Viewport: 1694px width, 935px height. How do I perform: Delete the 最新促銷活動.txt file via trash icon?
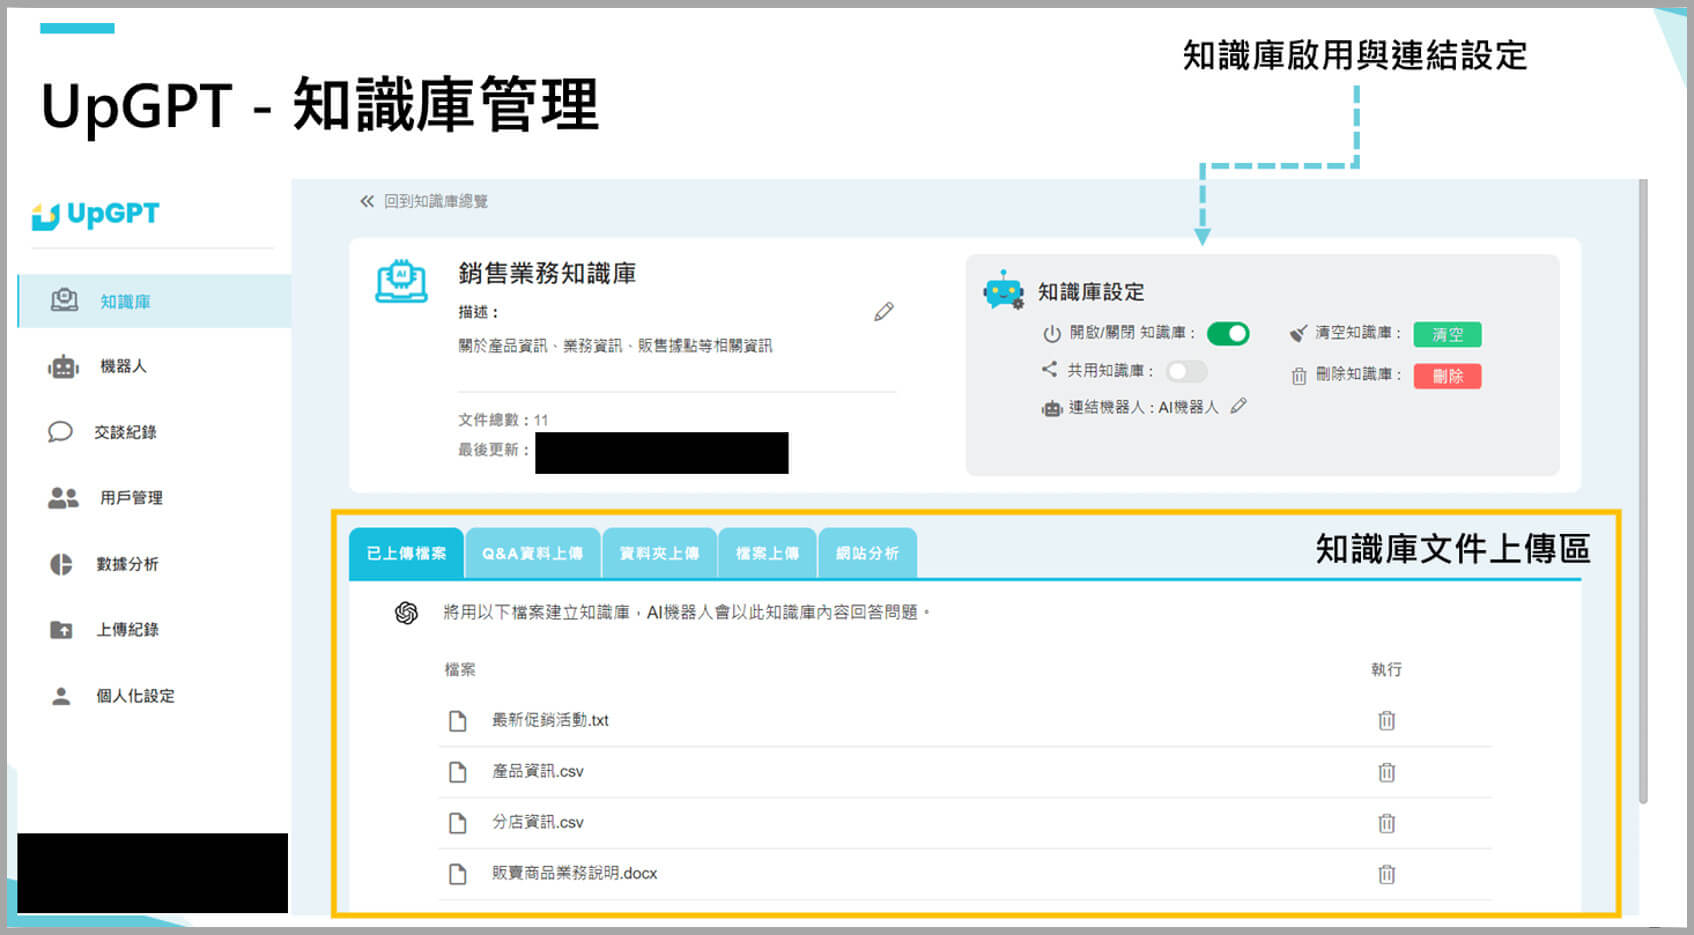point(1386,721)
